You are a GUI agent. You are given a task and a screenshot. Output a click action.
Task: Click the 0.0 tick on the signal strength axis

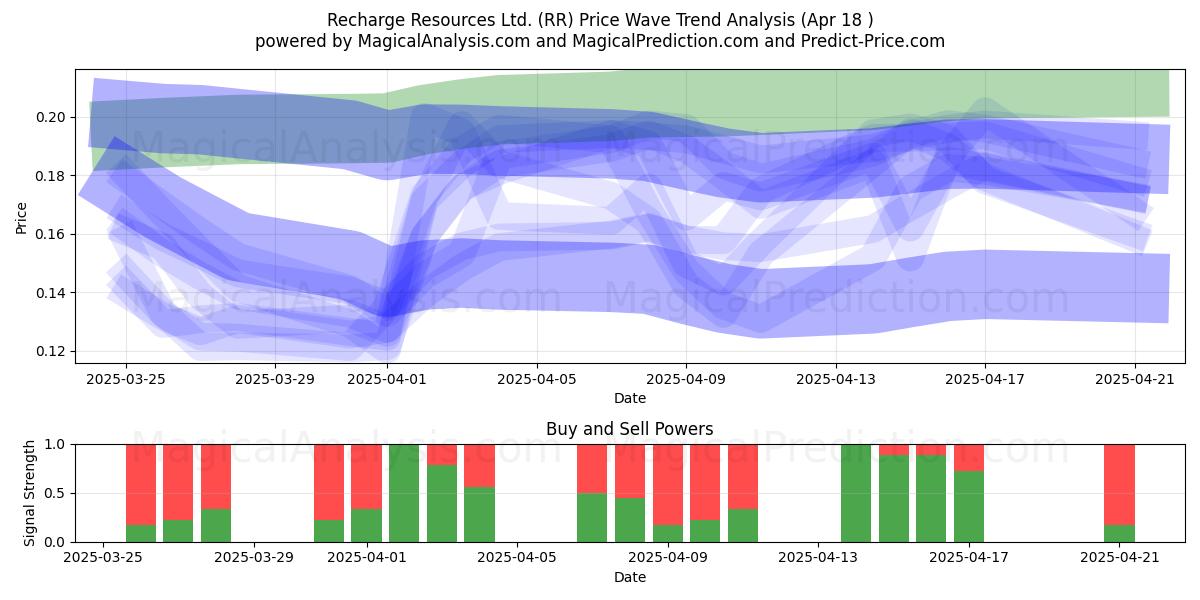(56, 542)
